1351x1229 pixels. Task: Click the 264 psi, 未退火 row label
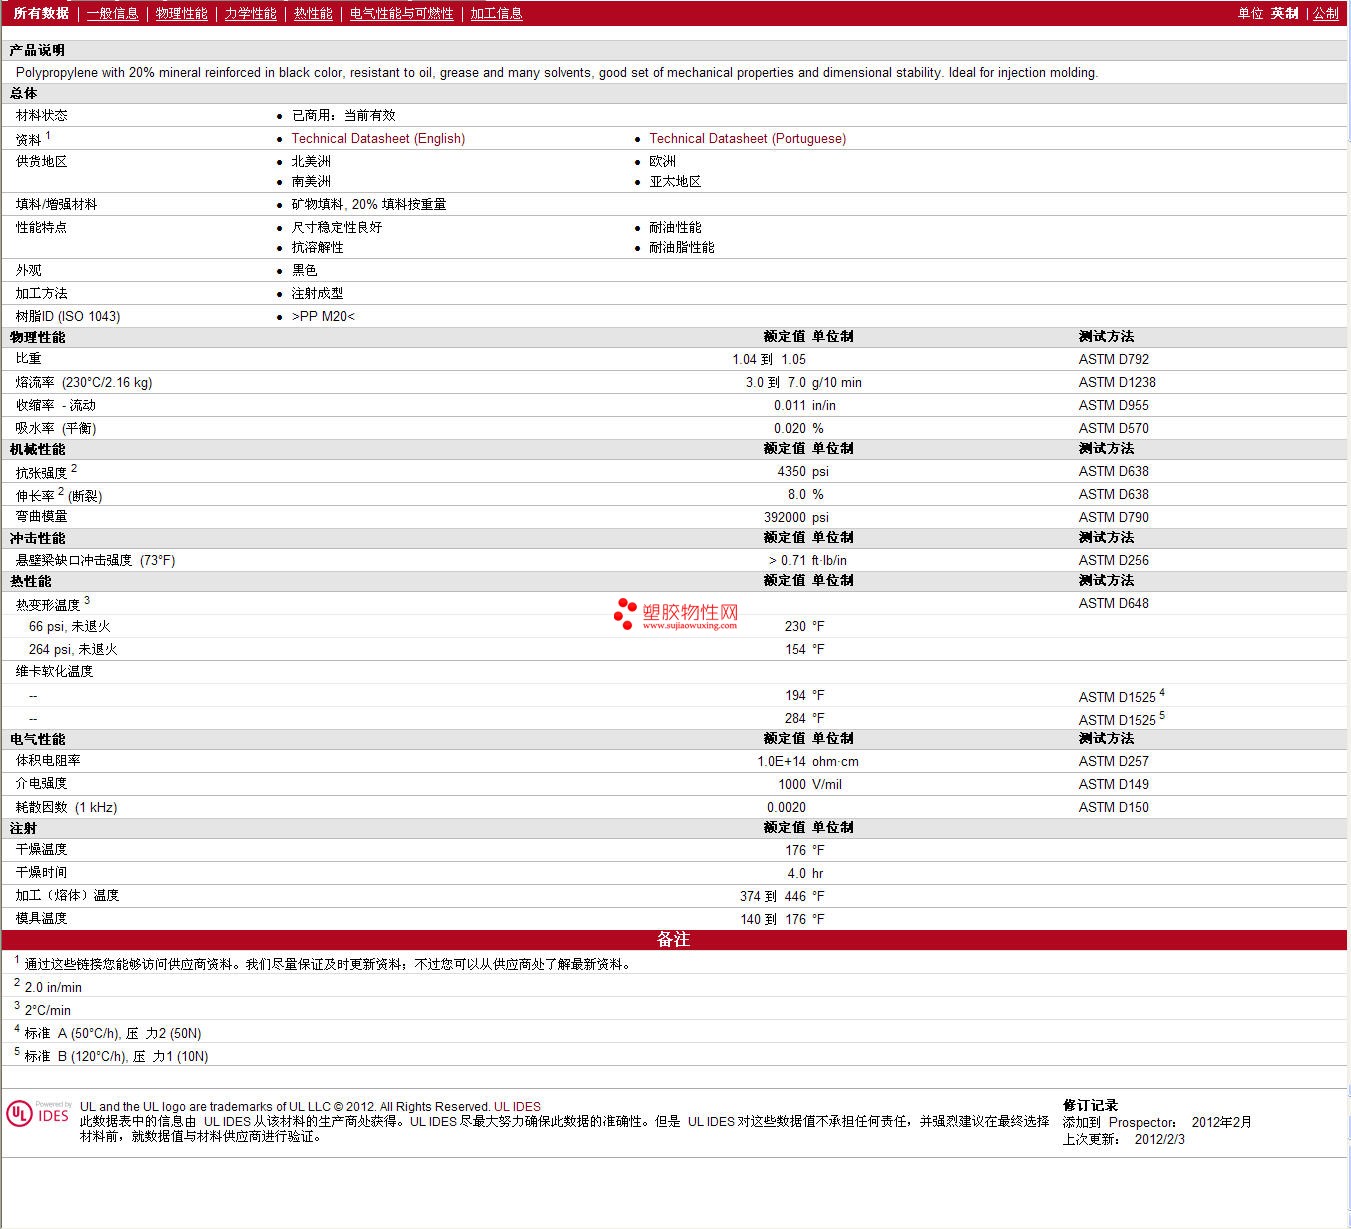pos(73,649)
